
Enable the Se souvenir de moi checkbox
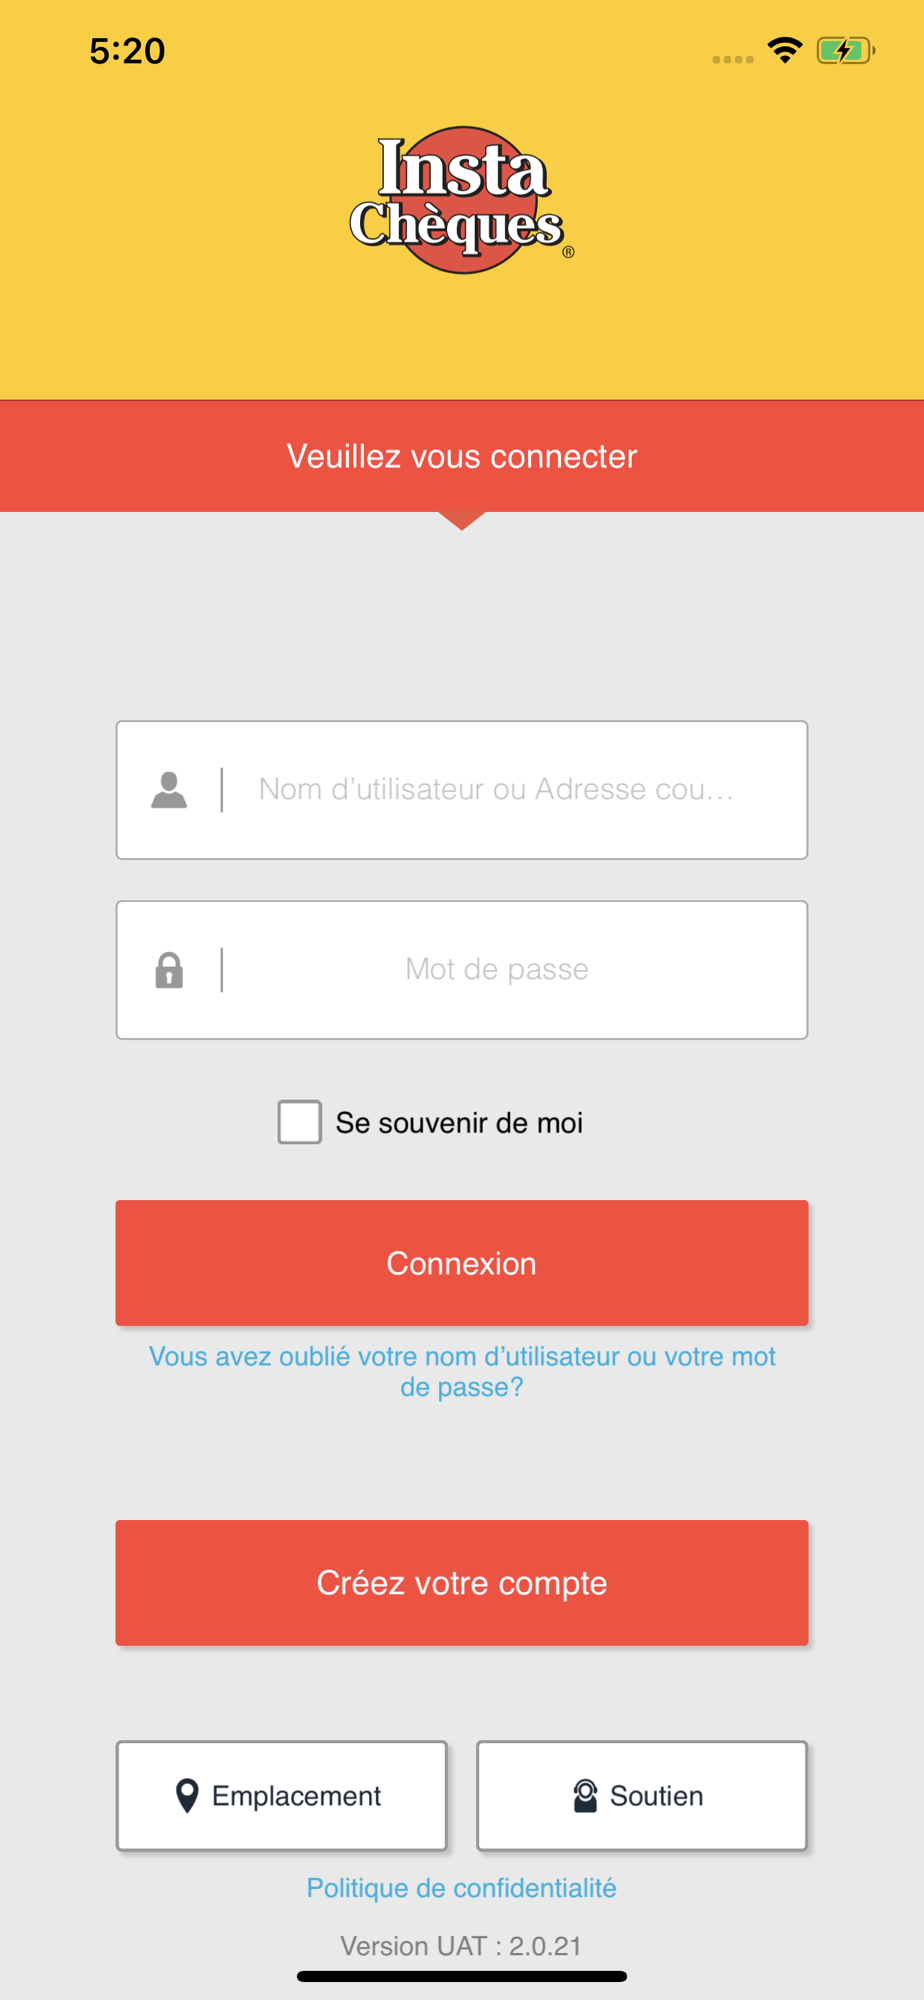[x=300, y=1122]
